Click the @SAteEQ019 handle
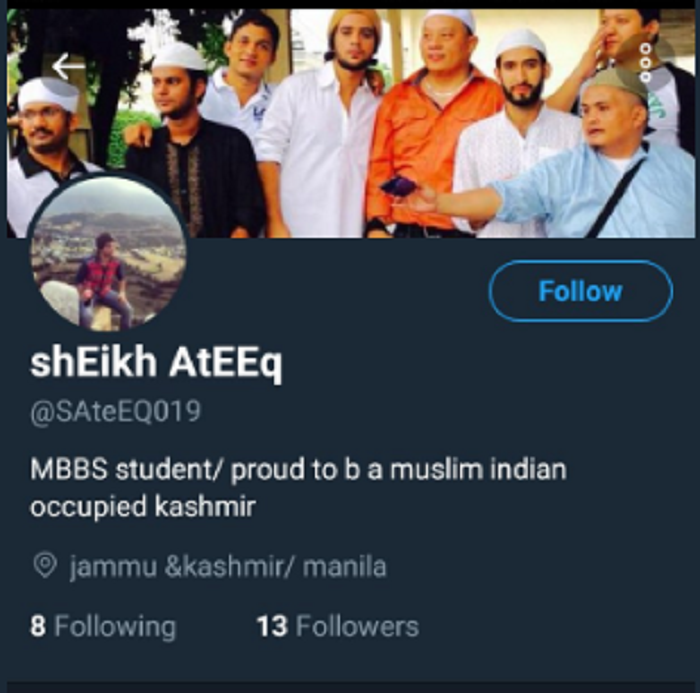Image resolution: width=700 pixels, height=693 pixels. coord(115,411)
